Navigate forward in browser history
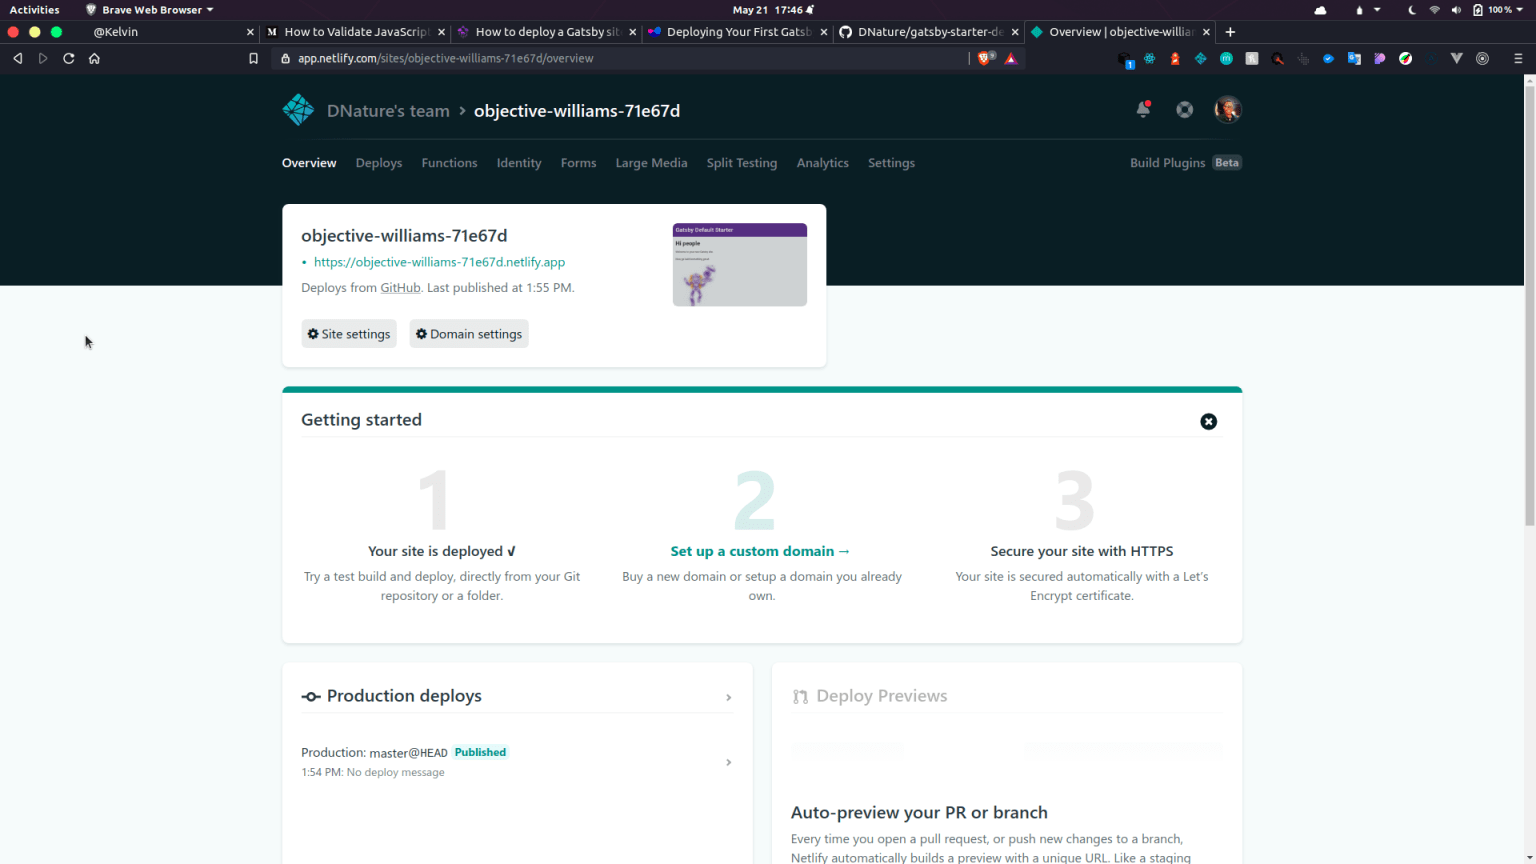1536x864 pixels. coord(43,58)
